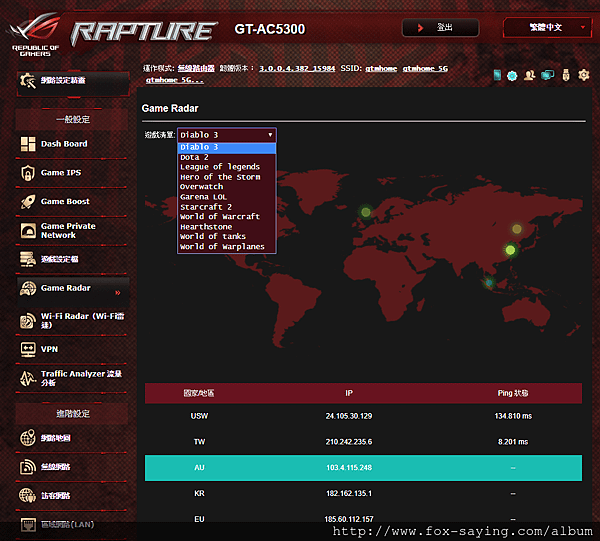The image size is (600, 541).
Task: Click the SSID link gtmhome
Action: [x=381, y=68]
